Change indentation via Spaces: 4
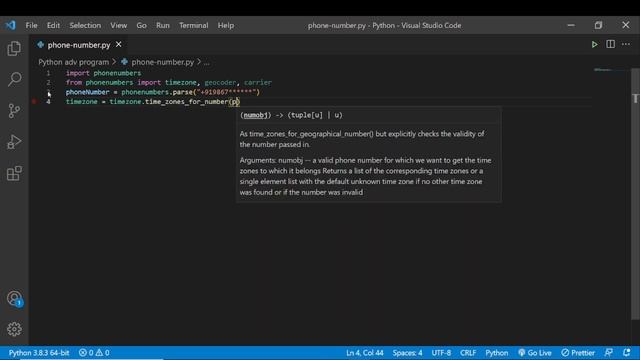The width and height of the screenshot is (640, 360). [x=407, y=353]
